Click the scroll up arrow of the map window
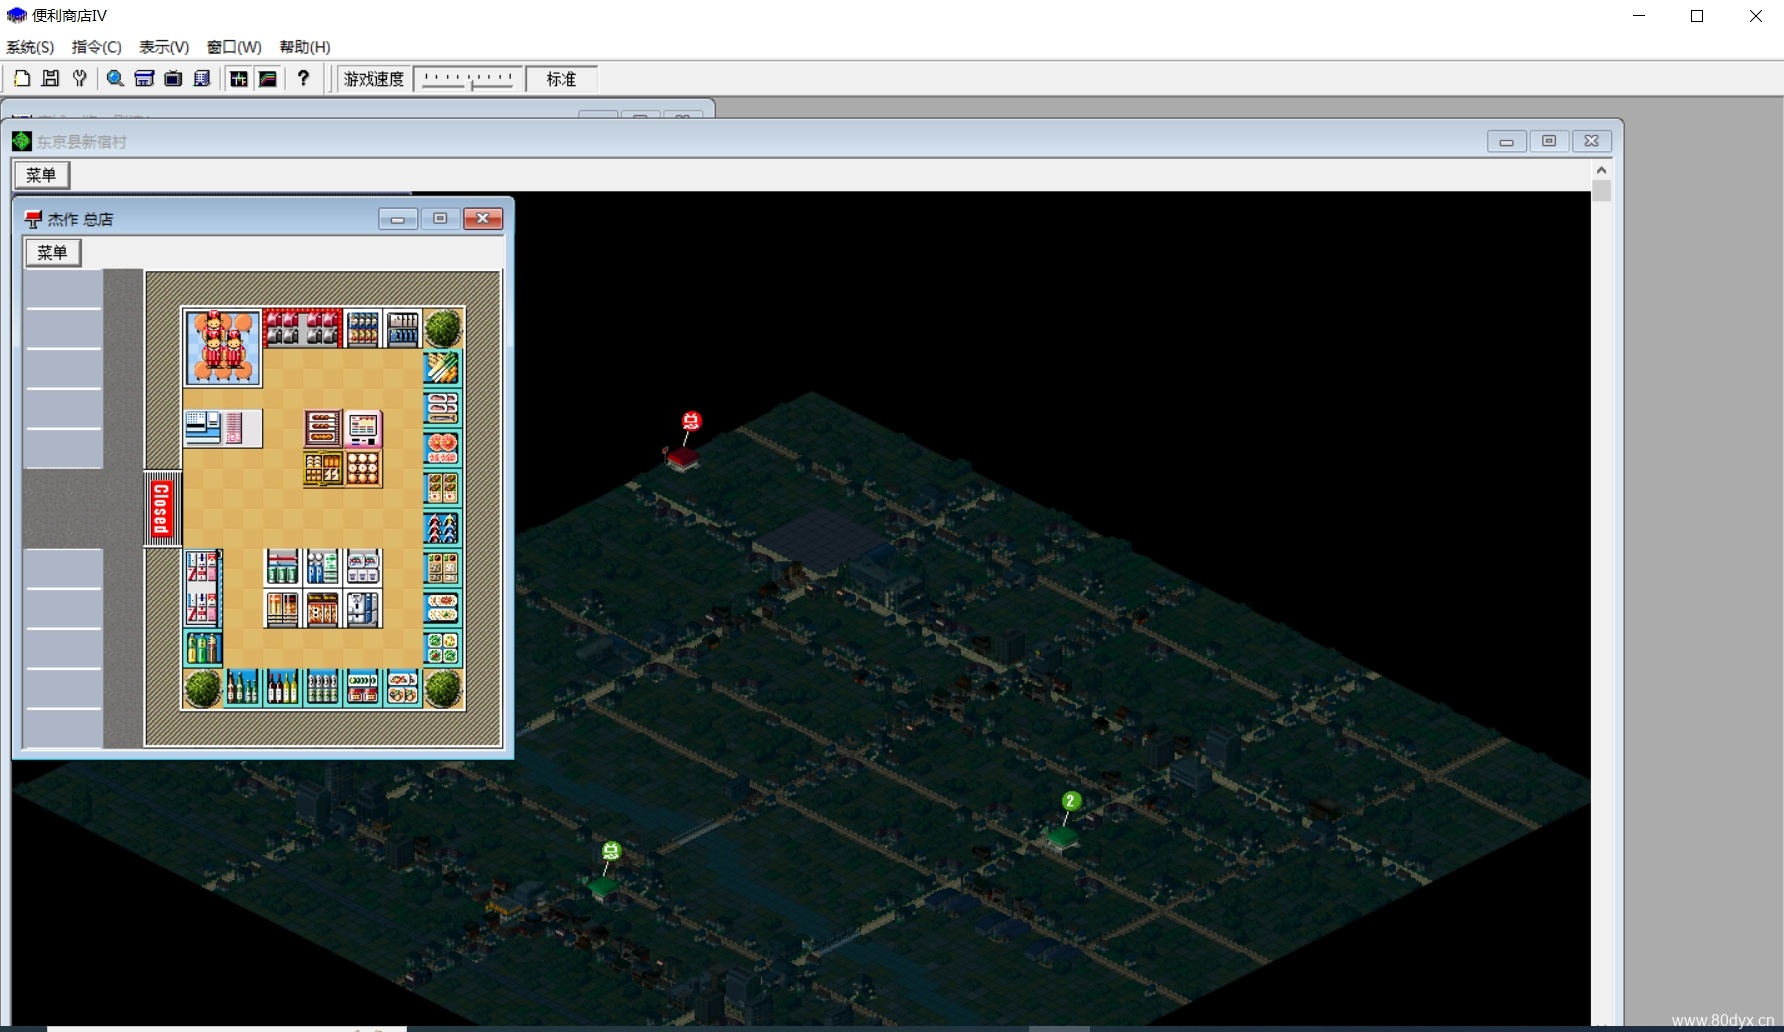This screenshot has width=1784, height=1032. [1601, 170]
